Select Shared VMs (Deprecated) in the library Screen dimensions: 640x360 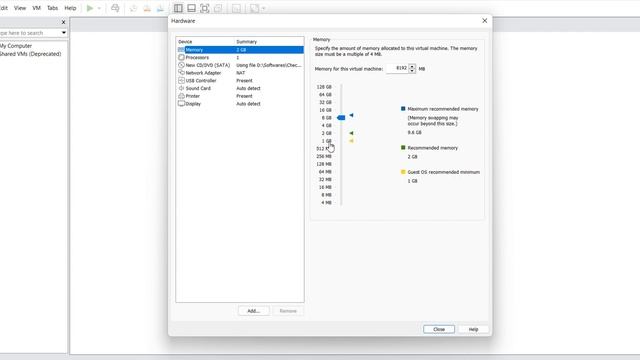click(31, 53)
